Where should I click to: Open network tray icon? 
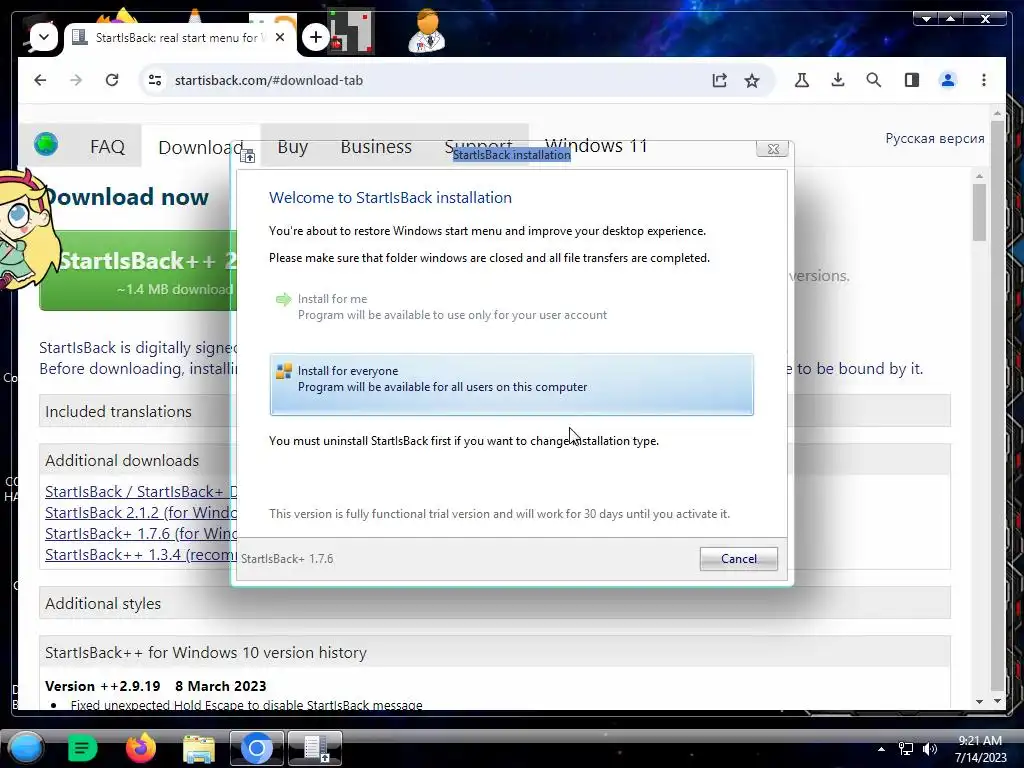coord(906,749)
